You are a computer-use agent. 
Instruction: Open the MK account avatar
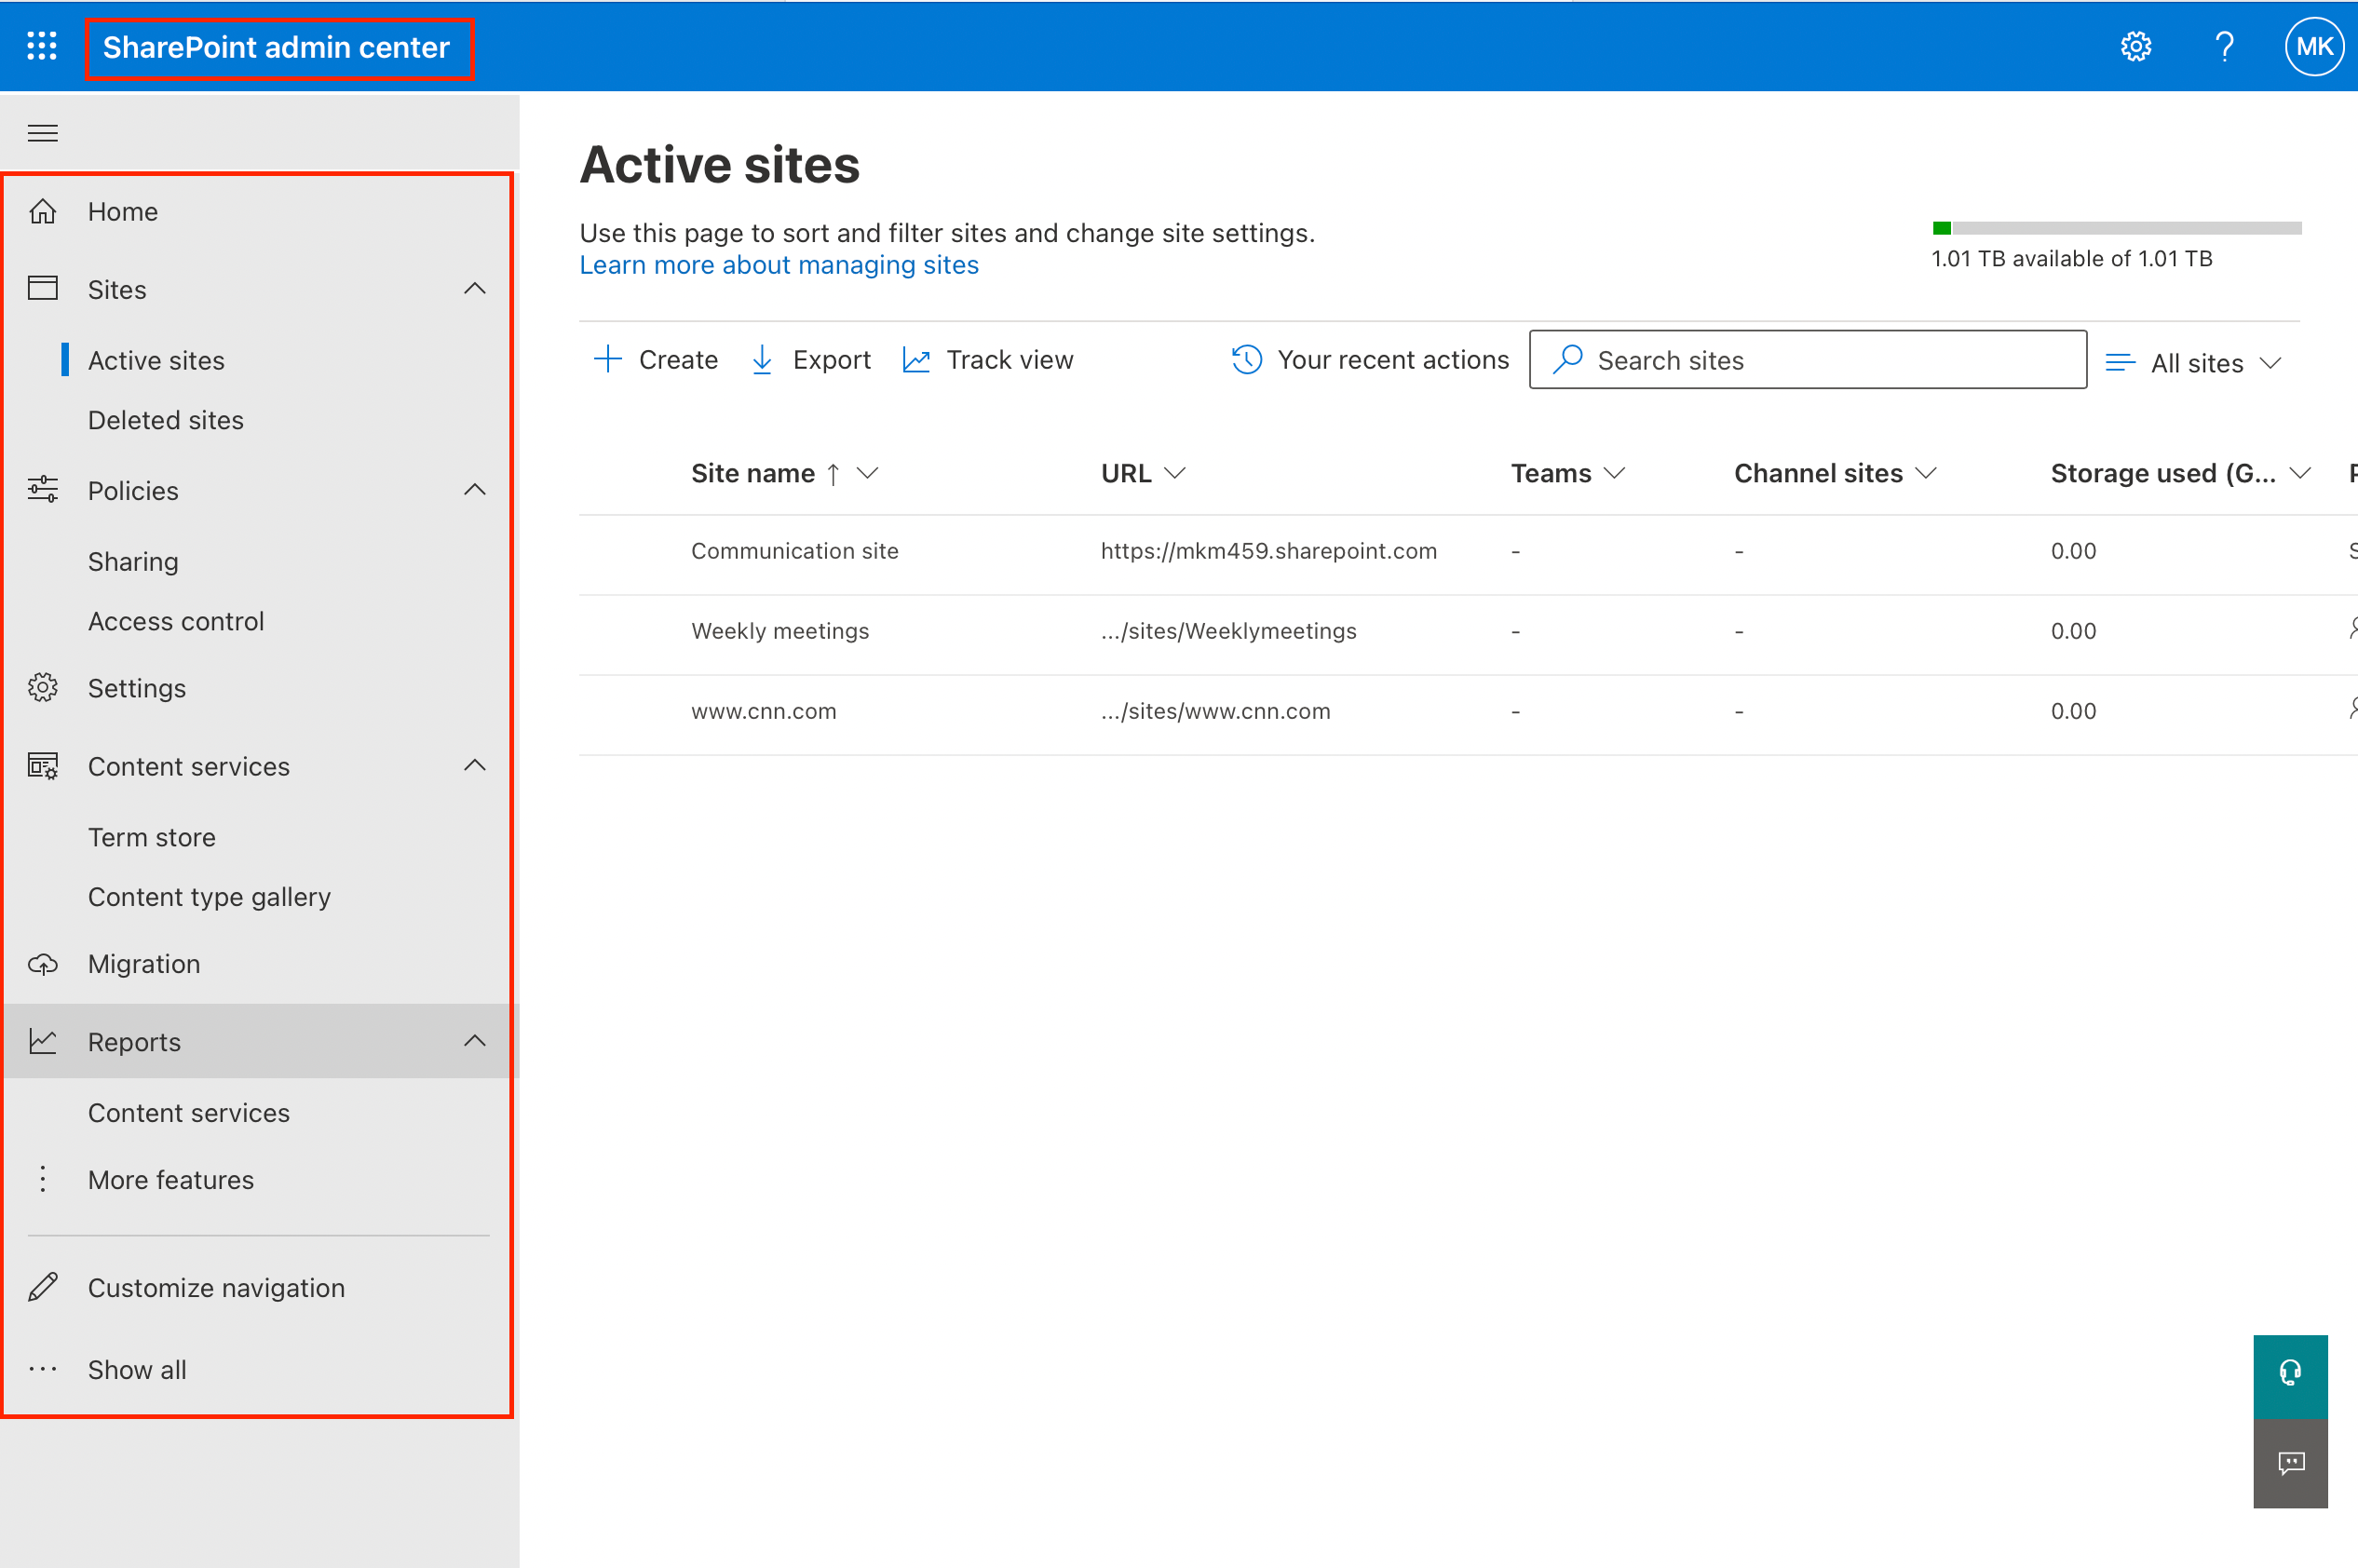click(2314, 46)
